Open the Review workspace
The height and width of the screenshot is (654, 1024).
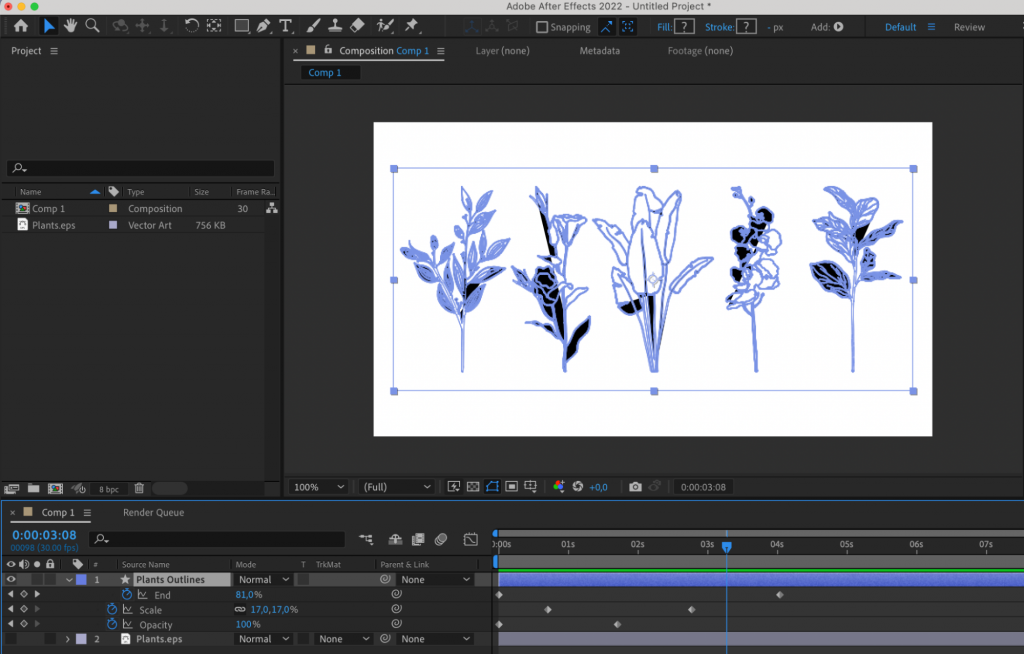click(969, 27)
